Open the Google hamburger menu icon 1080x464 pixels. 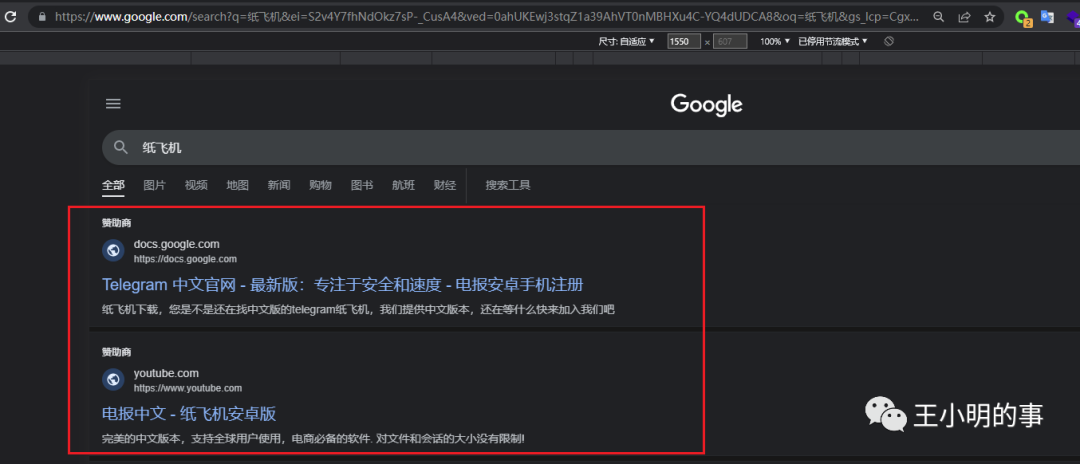pos(113,104)
